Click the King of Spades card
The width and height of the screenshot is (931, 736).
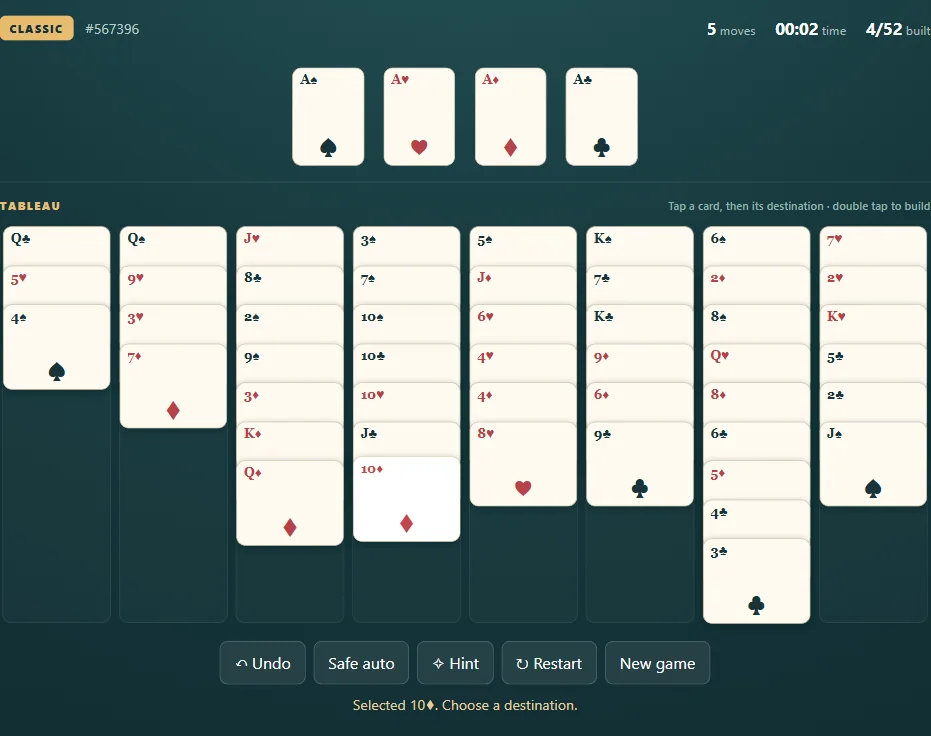click(x=640, y=246)
